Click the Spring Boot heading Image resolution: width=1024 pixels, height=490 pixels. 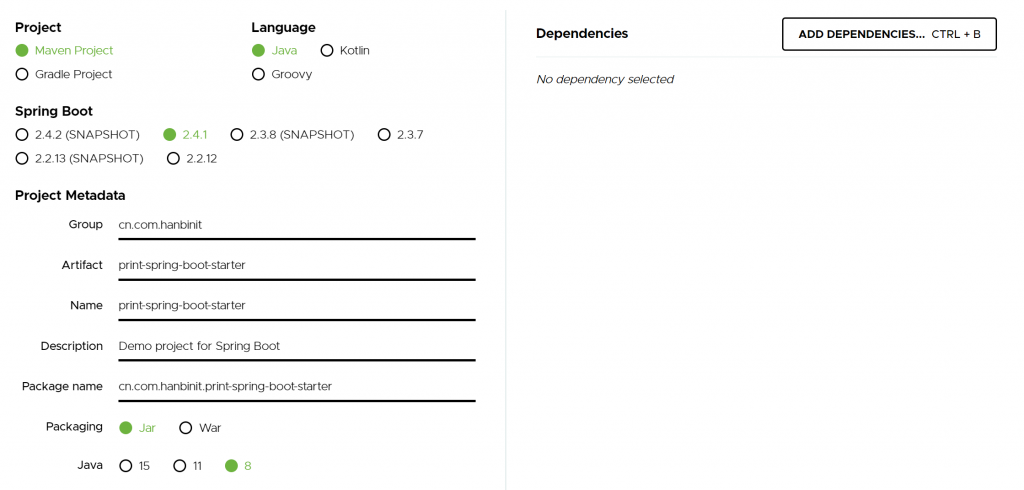click(54, 111)
